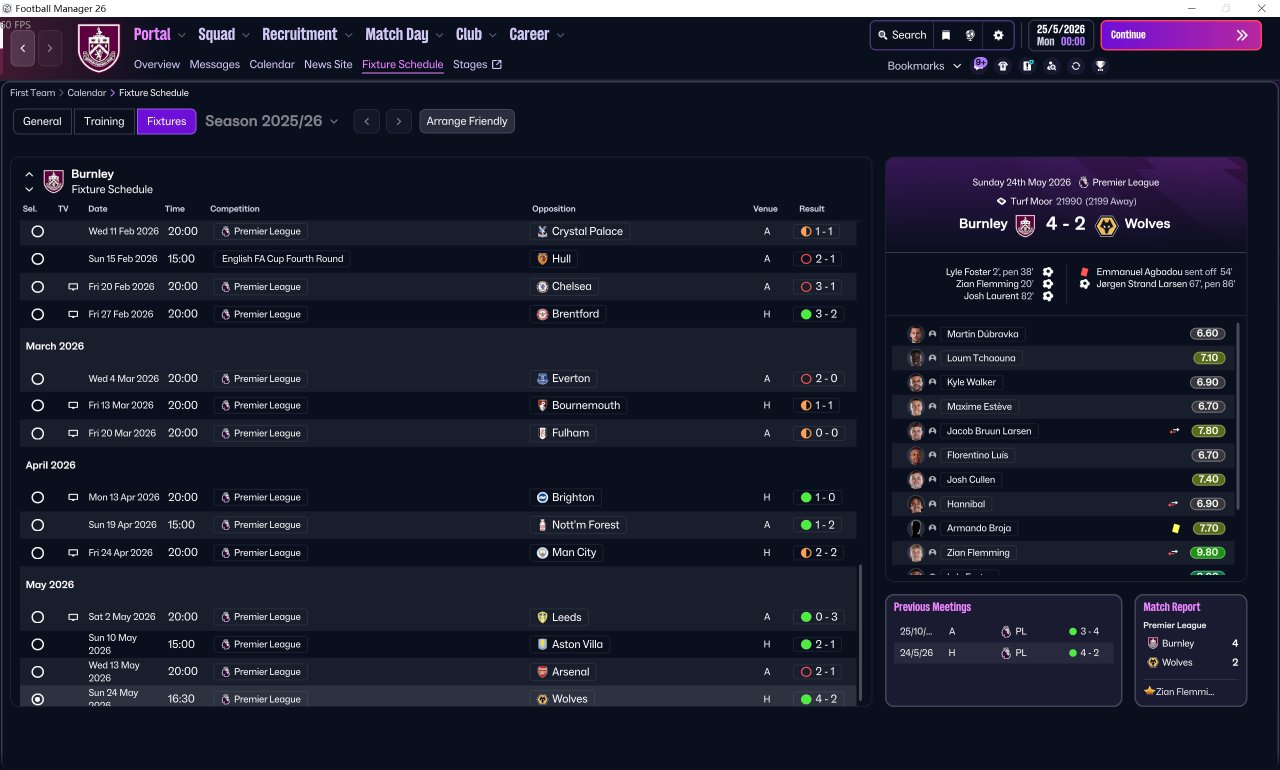The height and width of the screenshot is (770, 1280).
Task: Open the News Site tab
Action: tap(328, 65)
